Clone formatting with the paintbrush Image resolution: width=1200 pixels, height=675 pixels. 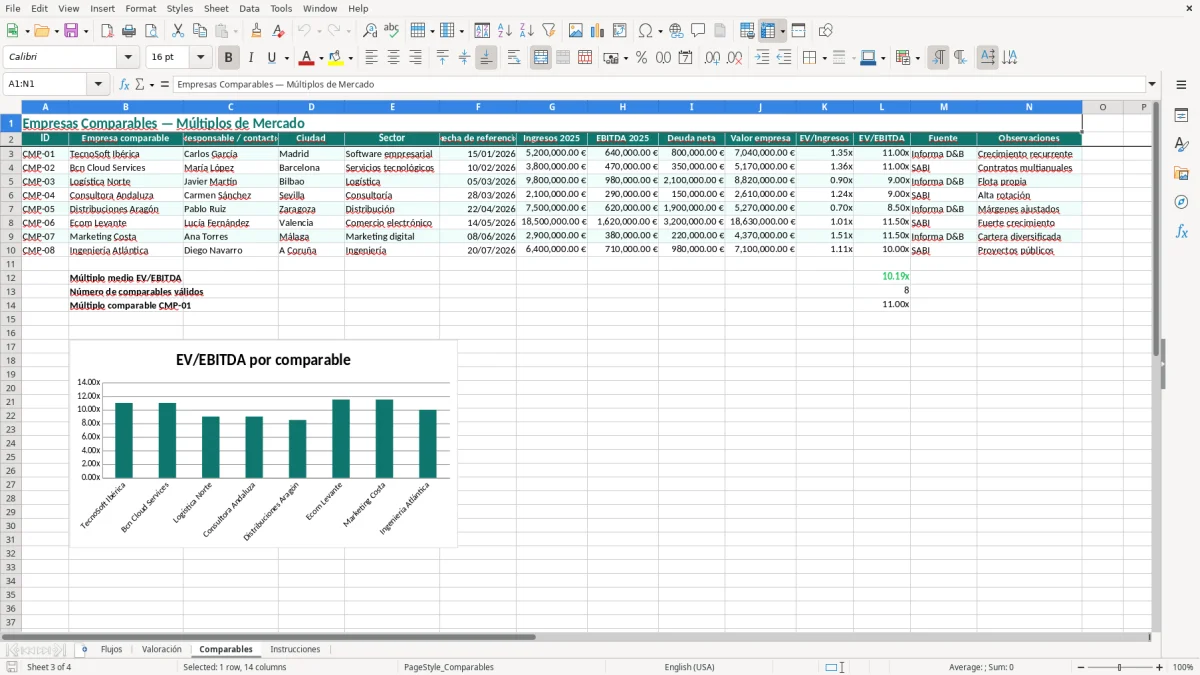[x=256, y=31]
